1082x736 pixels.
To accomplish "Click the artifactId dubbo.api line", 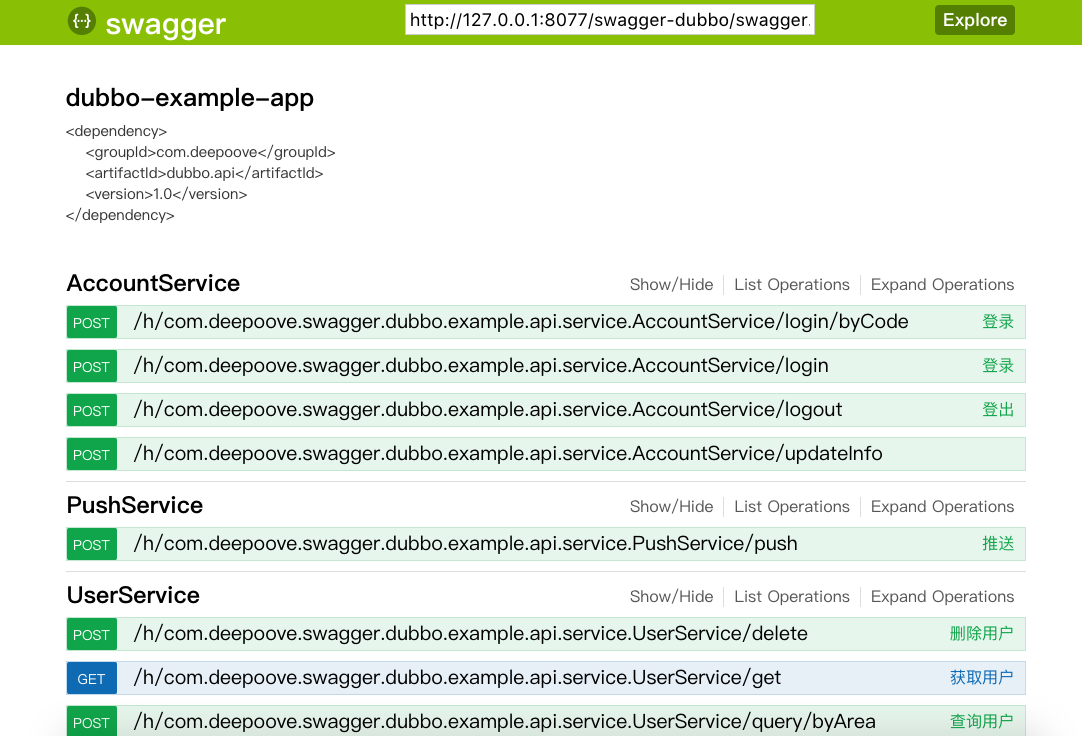I will coord(204,173).
